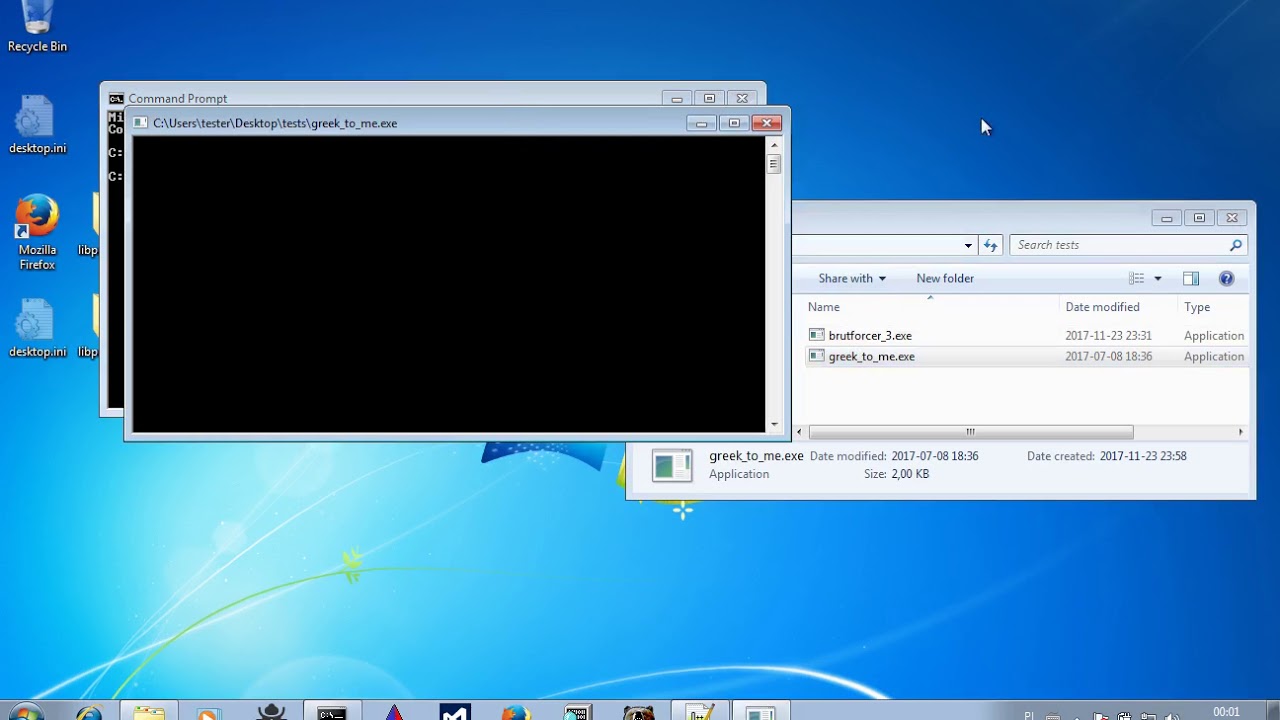Open the notepad-with-pencil app on taskbar
The width and height of the screenshot is (1280, 720).
click(x=700, y=712)
